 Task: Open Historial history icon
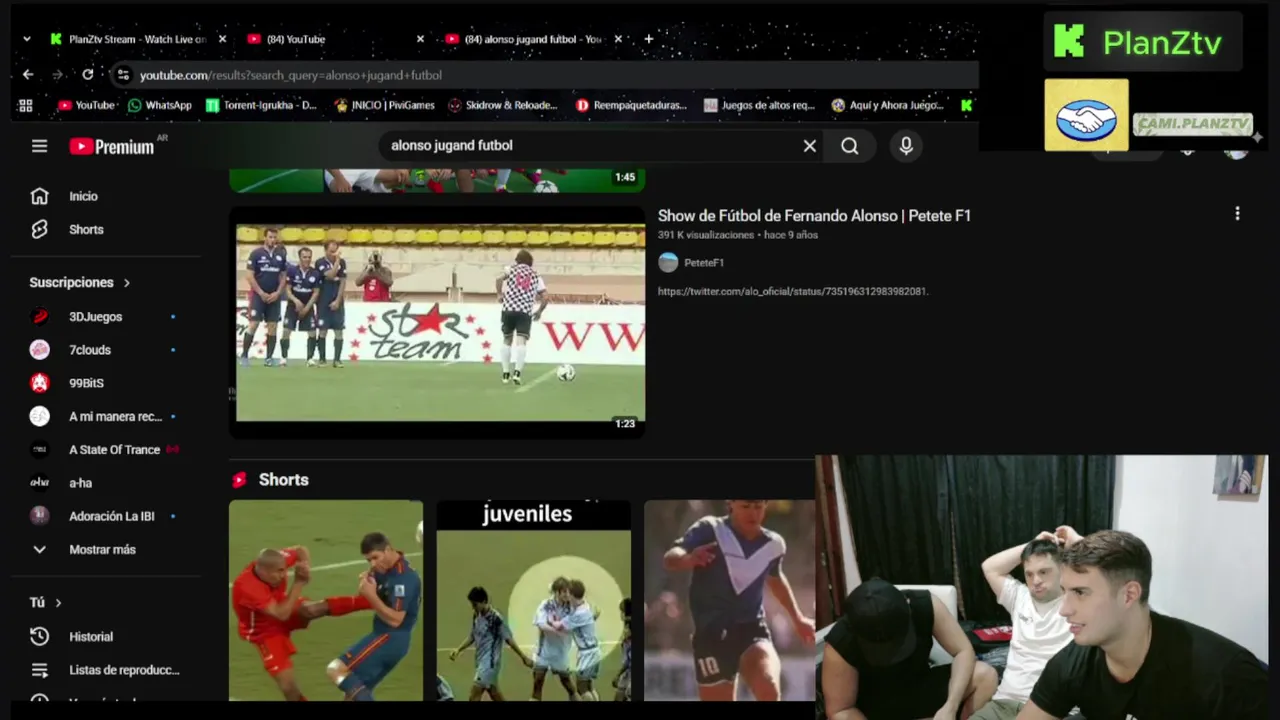pyautogui.click(x=39, y=636)
